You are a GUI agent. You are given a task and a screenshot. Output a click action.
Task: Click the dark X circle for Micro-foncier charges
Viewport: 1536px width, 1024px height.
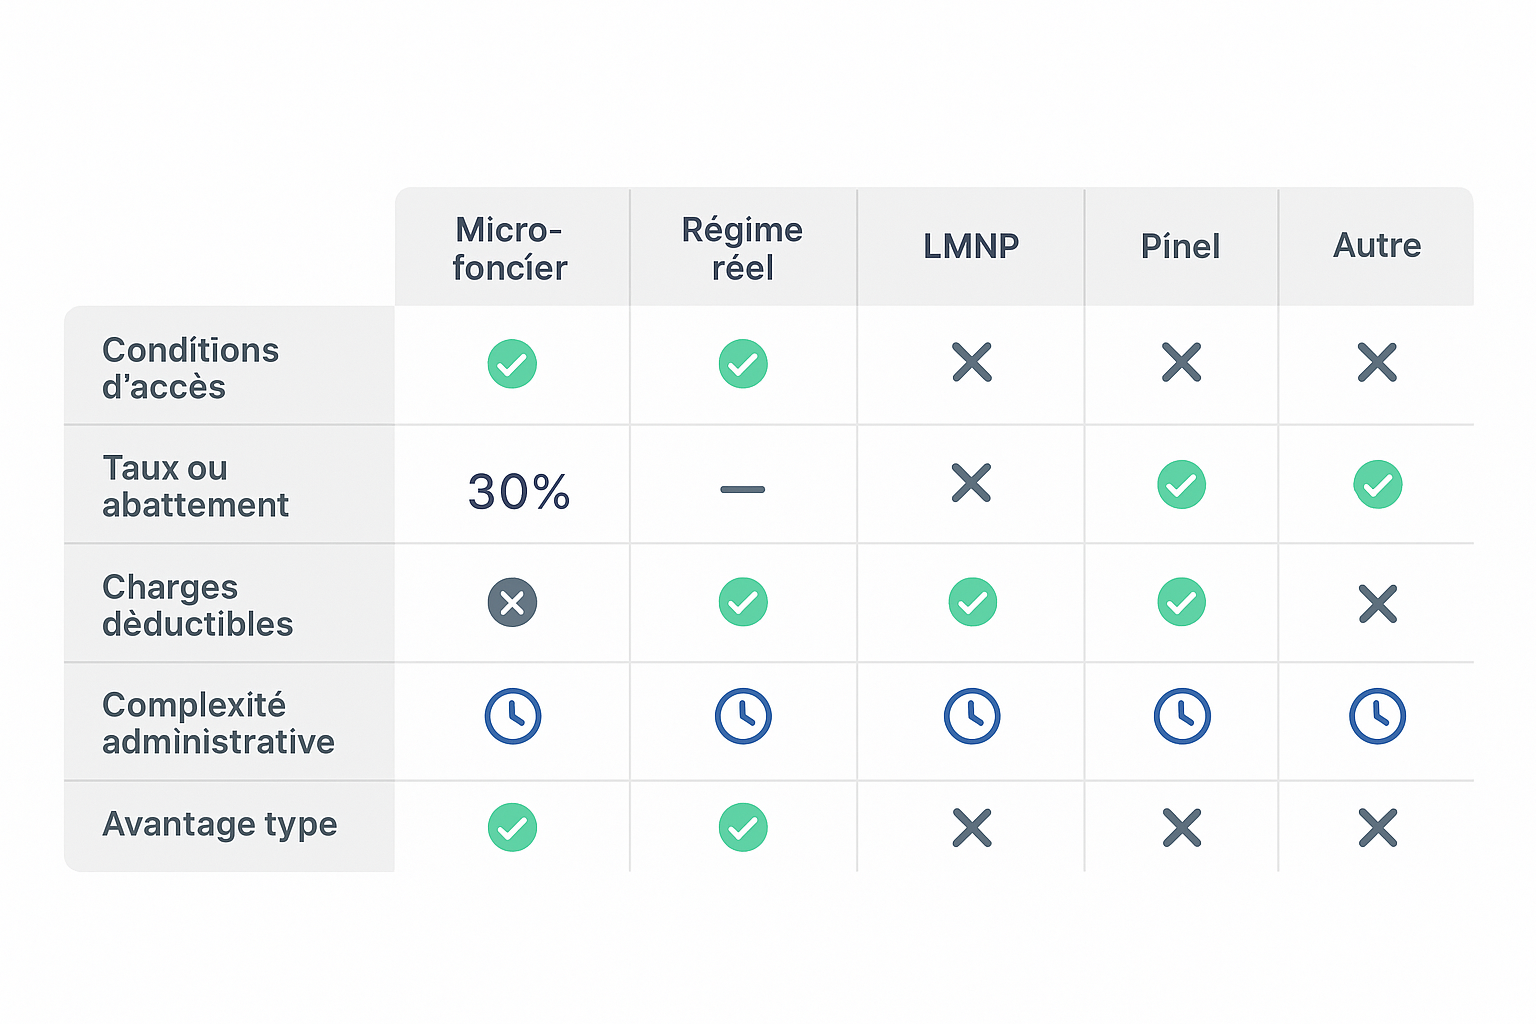point(512,602)
